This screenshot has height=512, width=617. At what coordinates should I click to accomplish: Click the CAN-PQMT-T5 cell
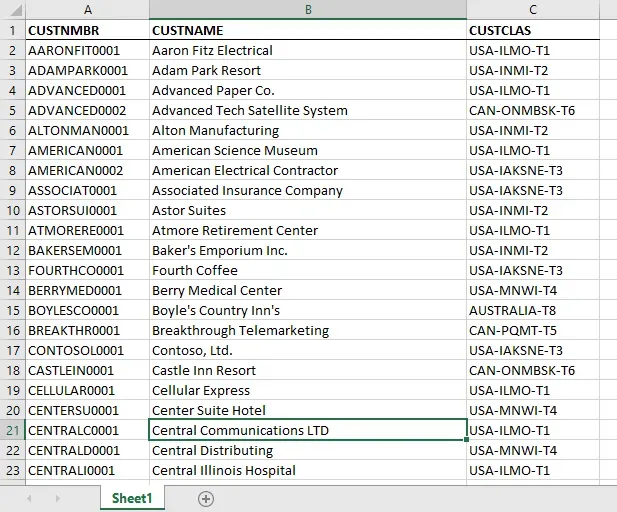pyautogui.click(x=533, y=330)
